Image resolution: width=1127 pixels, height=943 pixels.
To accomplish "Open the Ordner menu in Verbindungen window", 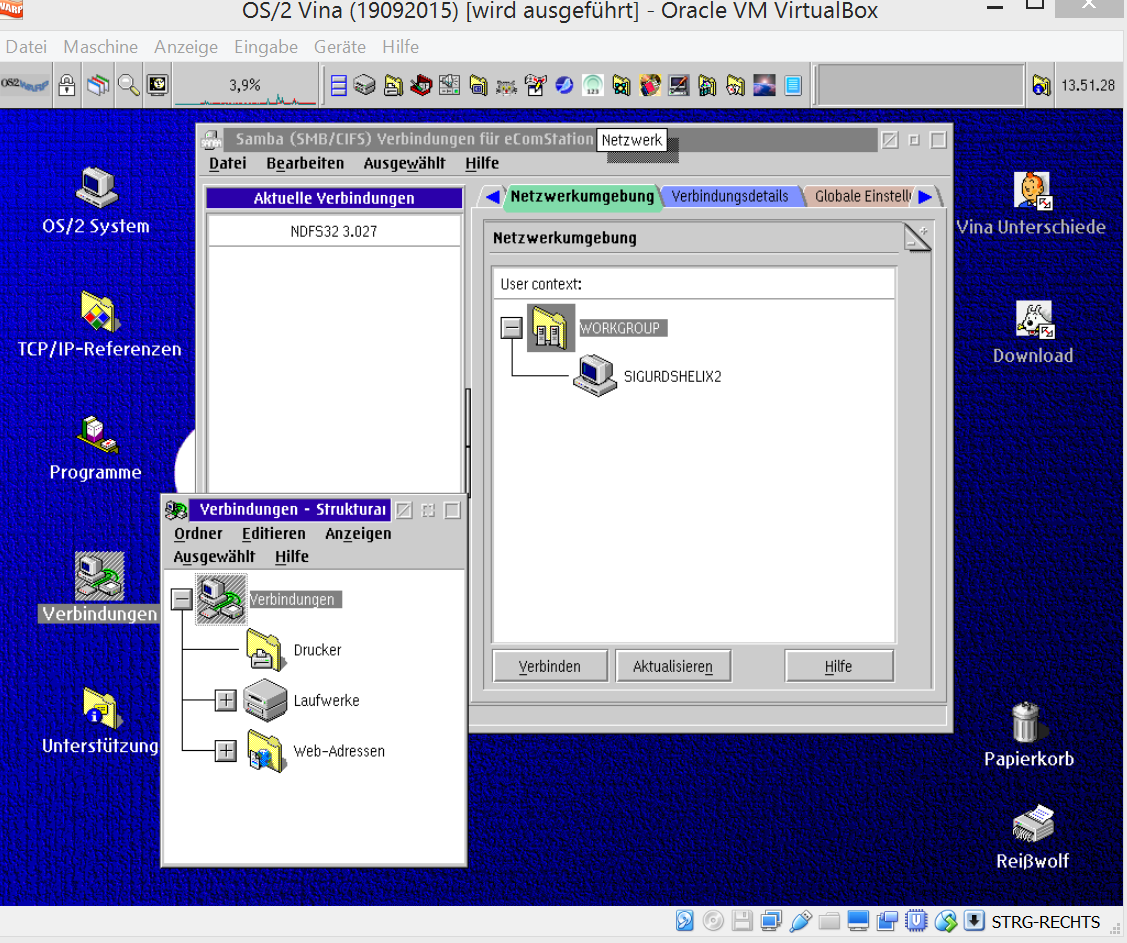I will click(198, 533).
